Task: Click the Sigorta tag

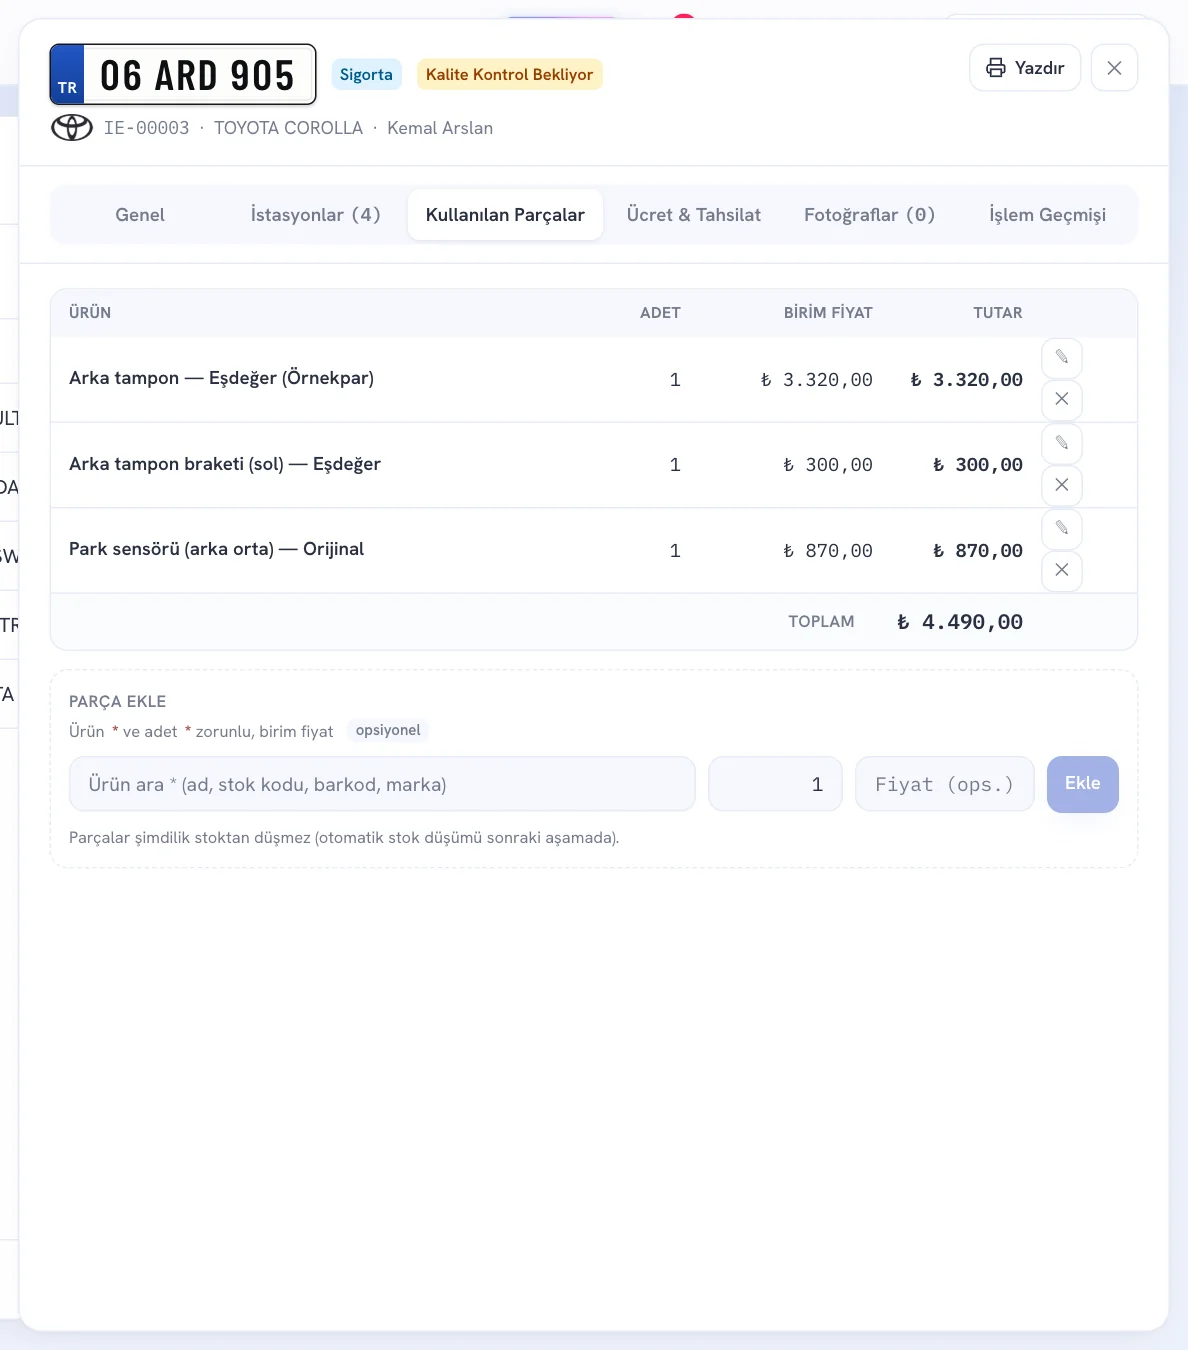Action: [366, 74]
